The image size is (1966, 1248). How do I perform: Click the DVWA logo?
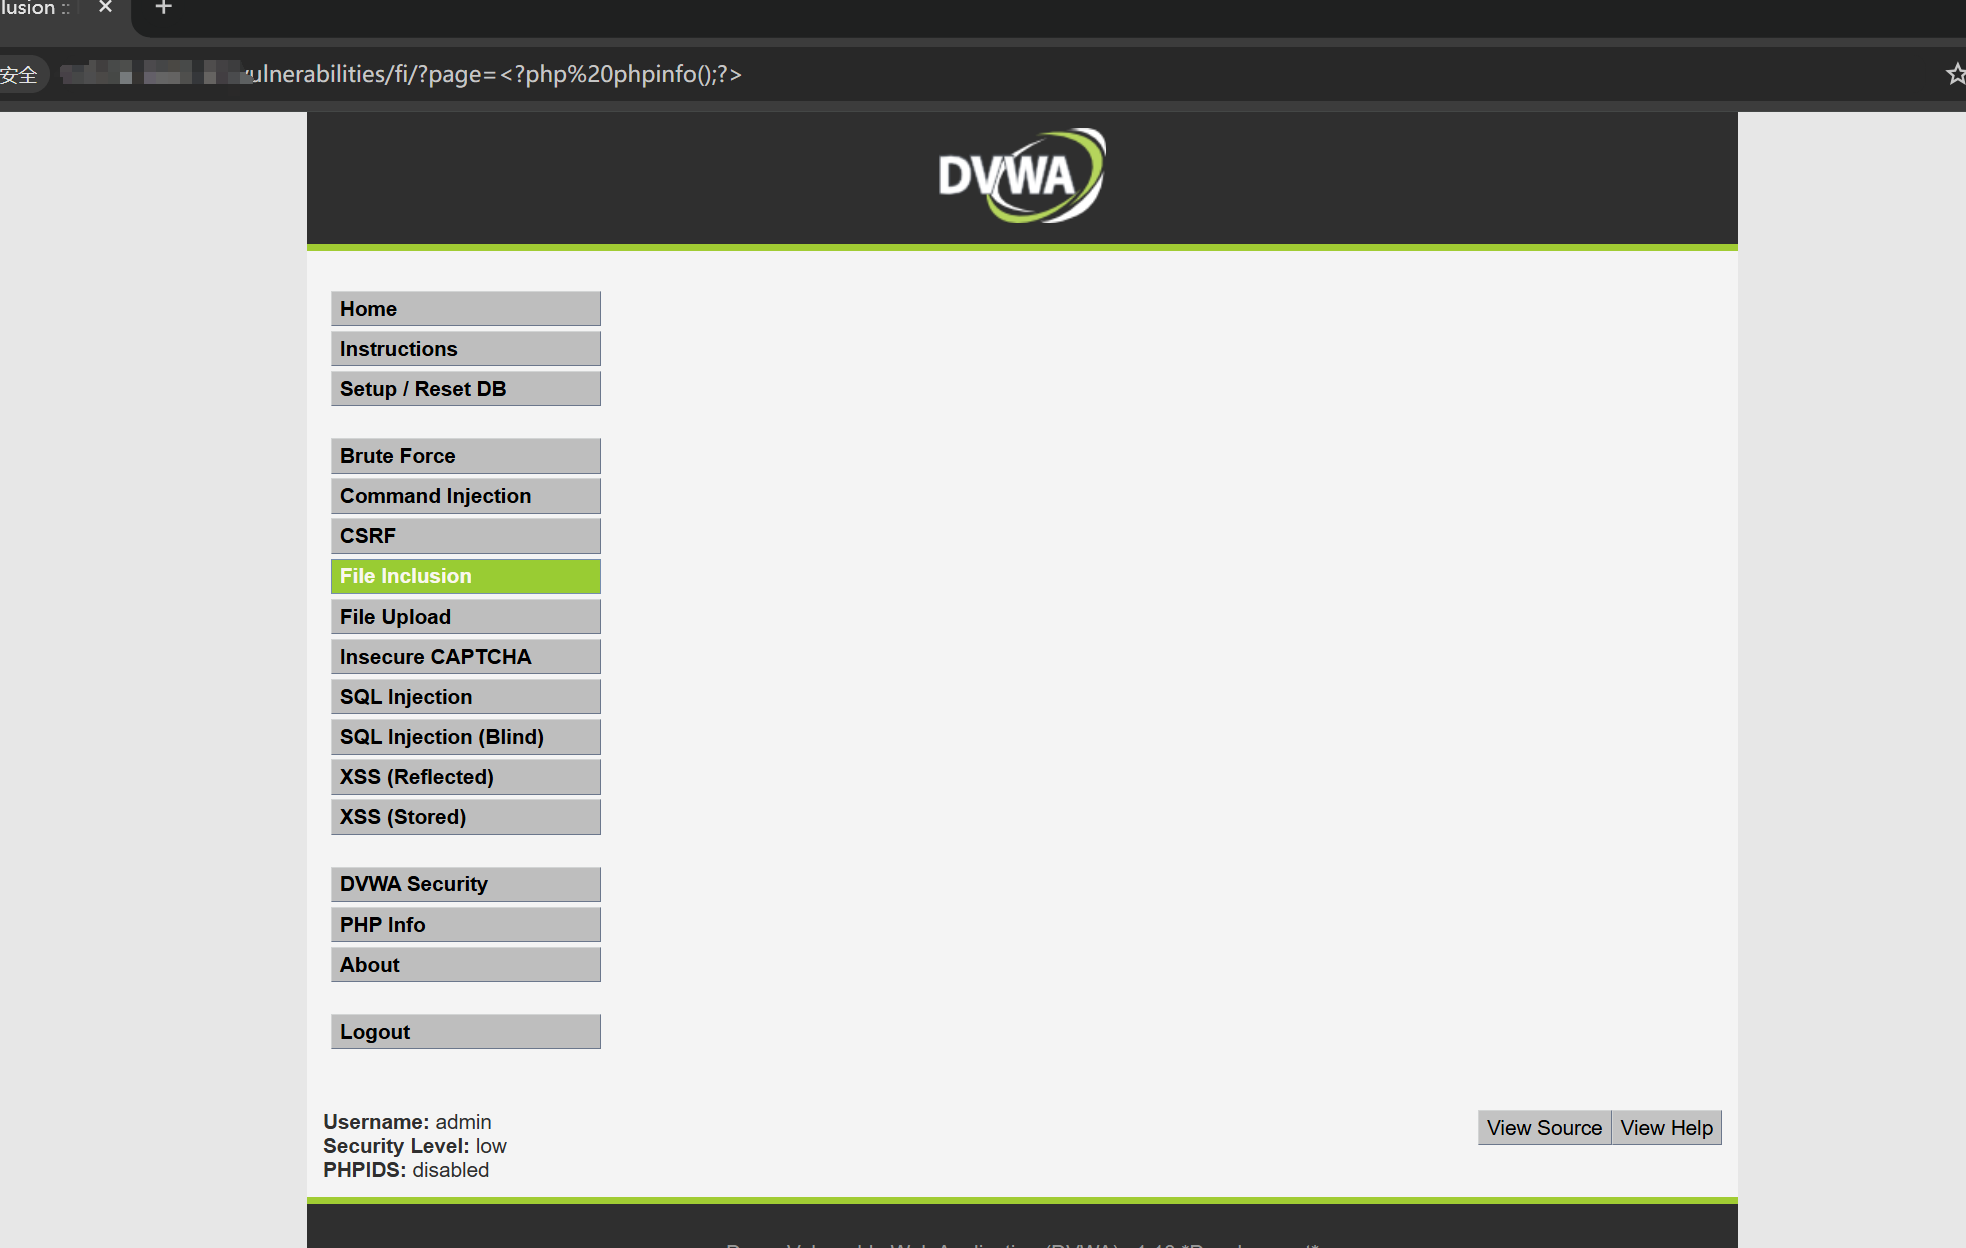1022,176
